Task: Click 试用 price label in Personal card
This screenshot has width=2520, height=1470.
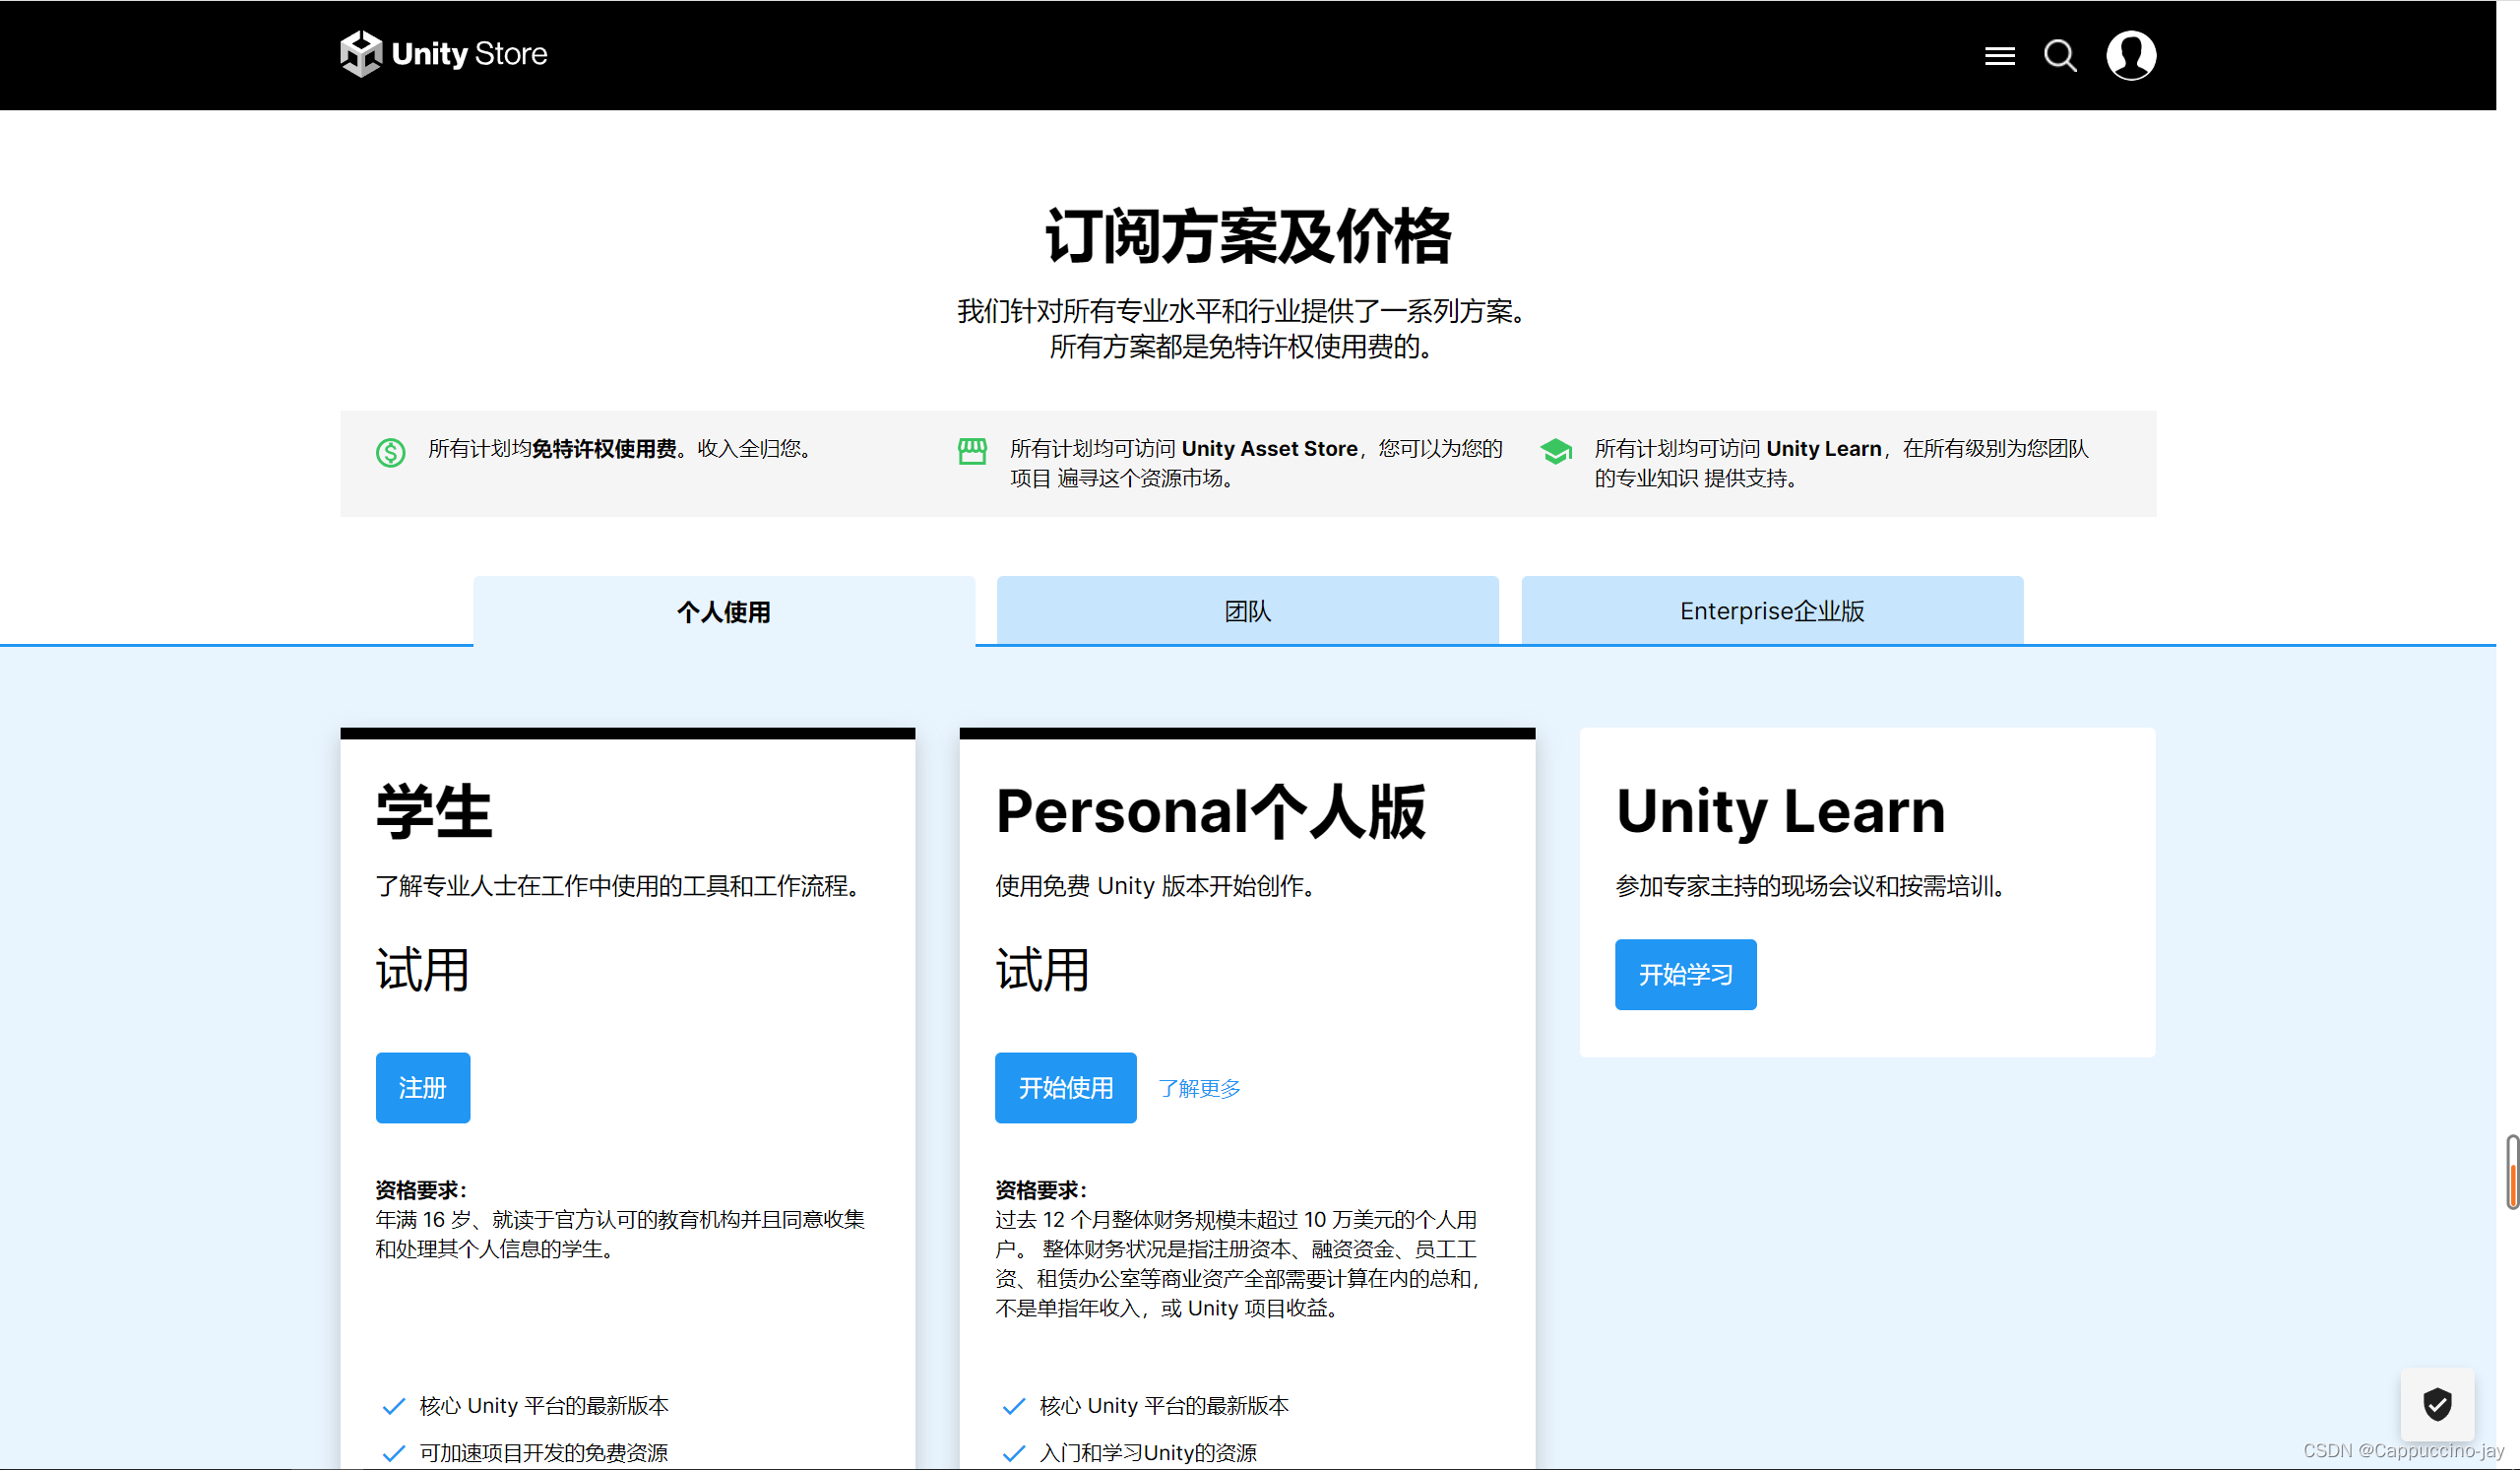Action: pyautogui.click(x=1042, y=970)
